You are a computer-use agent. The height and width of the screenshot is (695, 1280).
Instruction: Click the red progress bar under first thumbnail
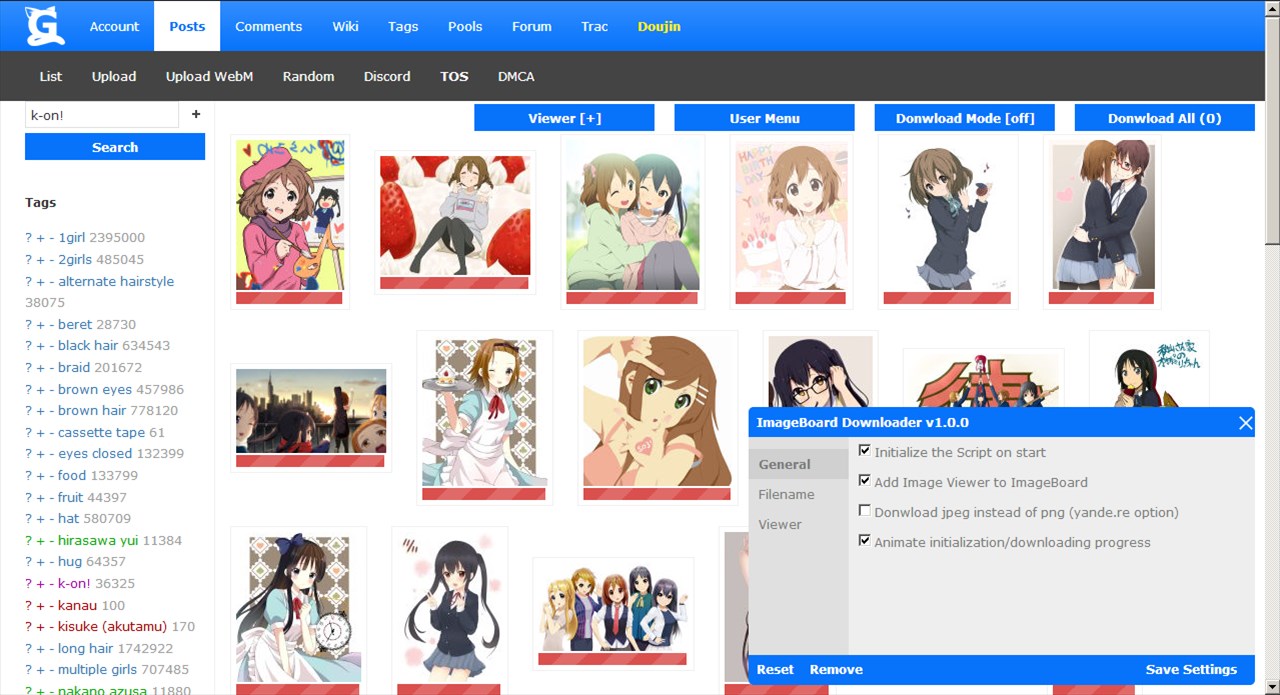tap(290, 297)
